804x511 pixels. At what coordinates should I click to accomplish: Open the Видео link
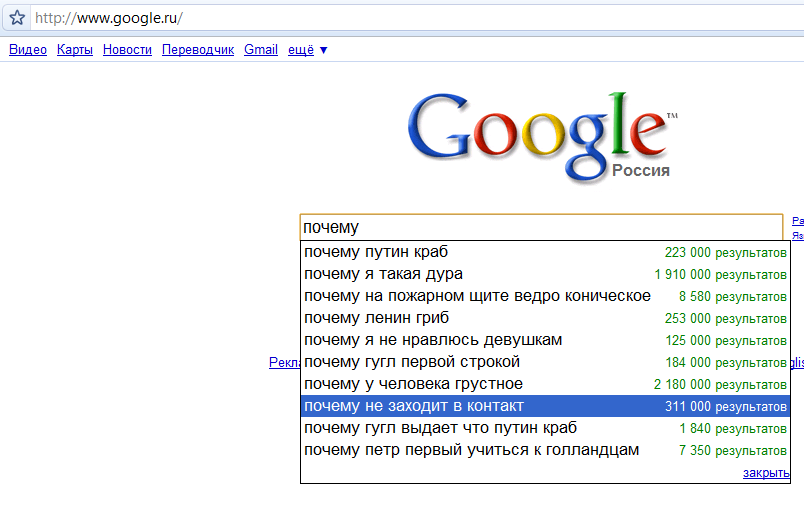tap(28, 50)
